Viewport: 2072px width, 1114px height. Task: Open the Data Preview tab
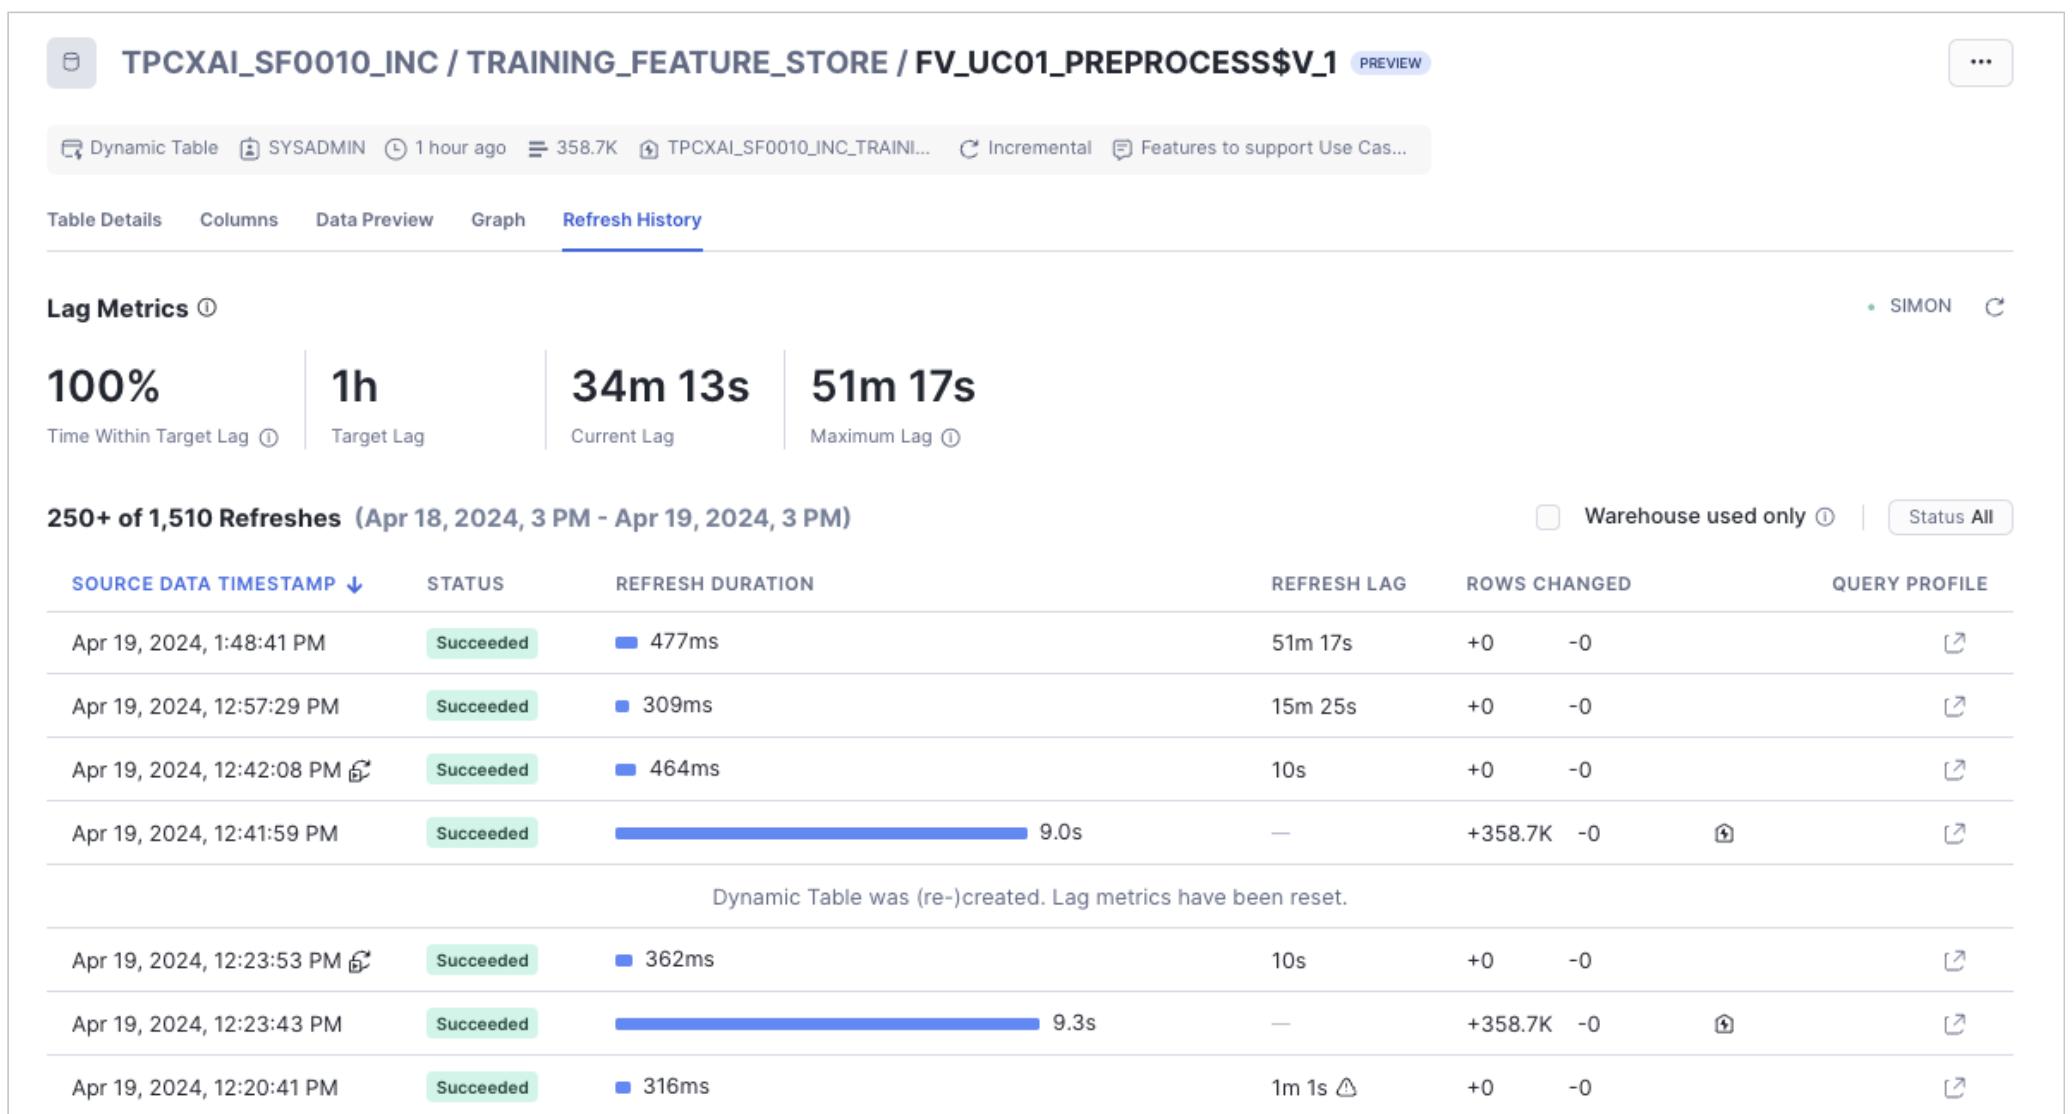click(x=374, y=220)
